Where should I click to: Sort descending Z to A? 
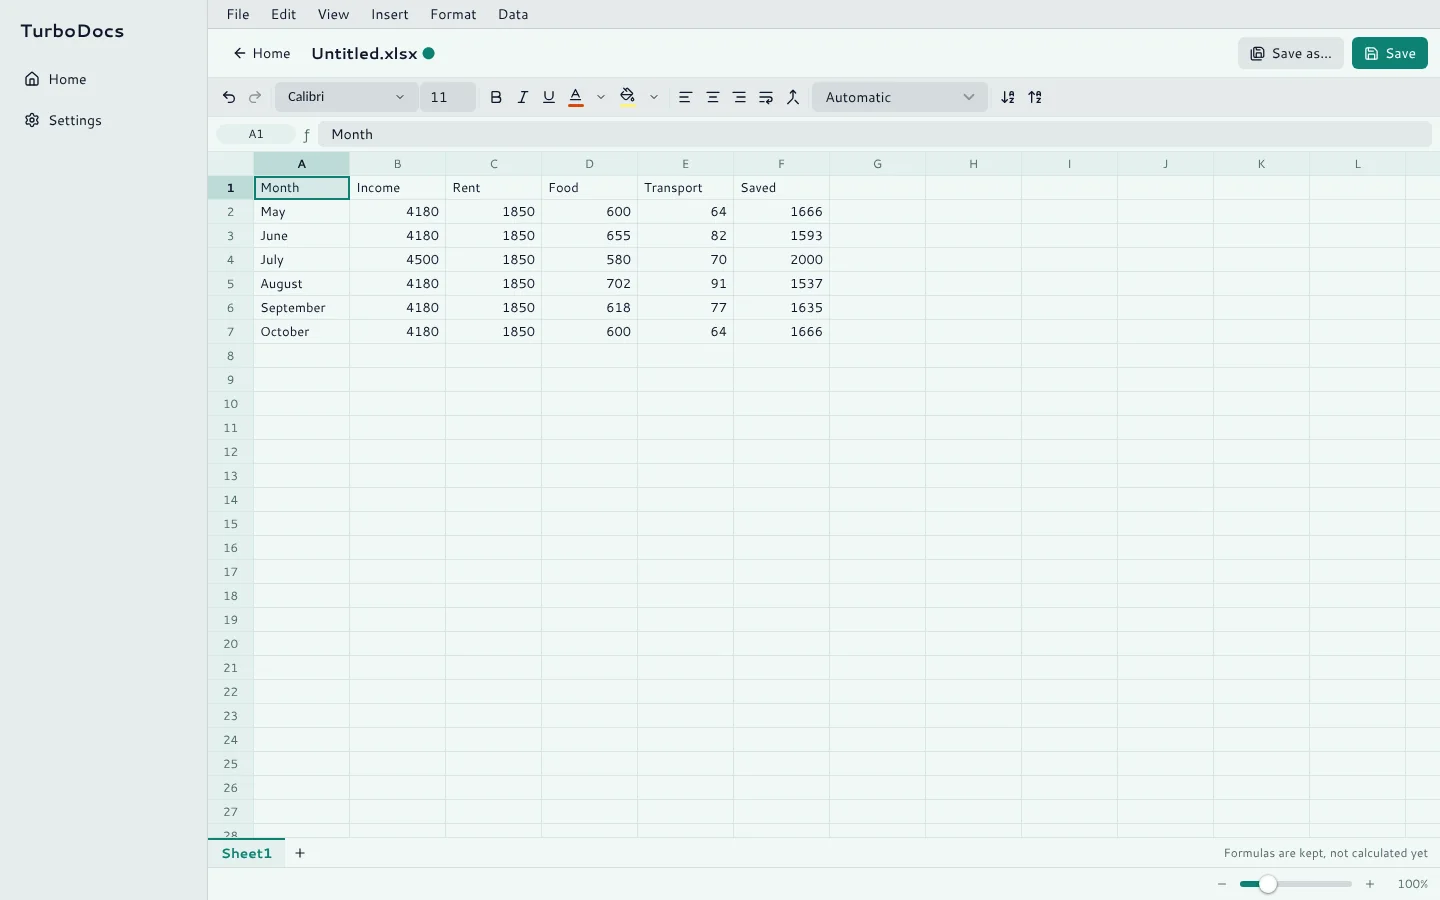(x=1035, y=97)
